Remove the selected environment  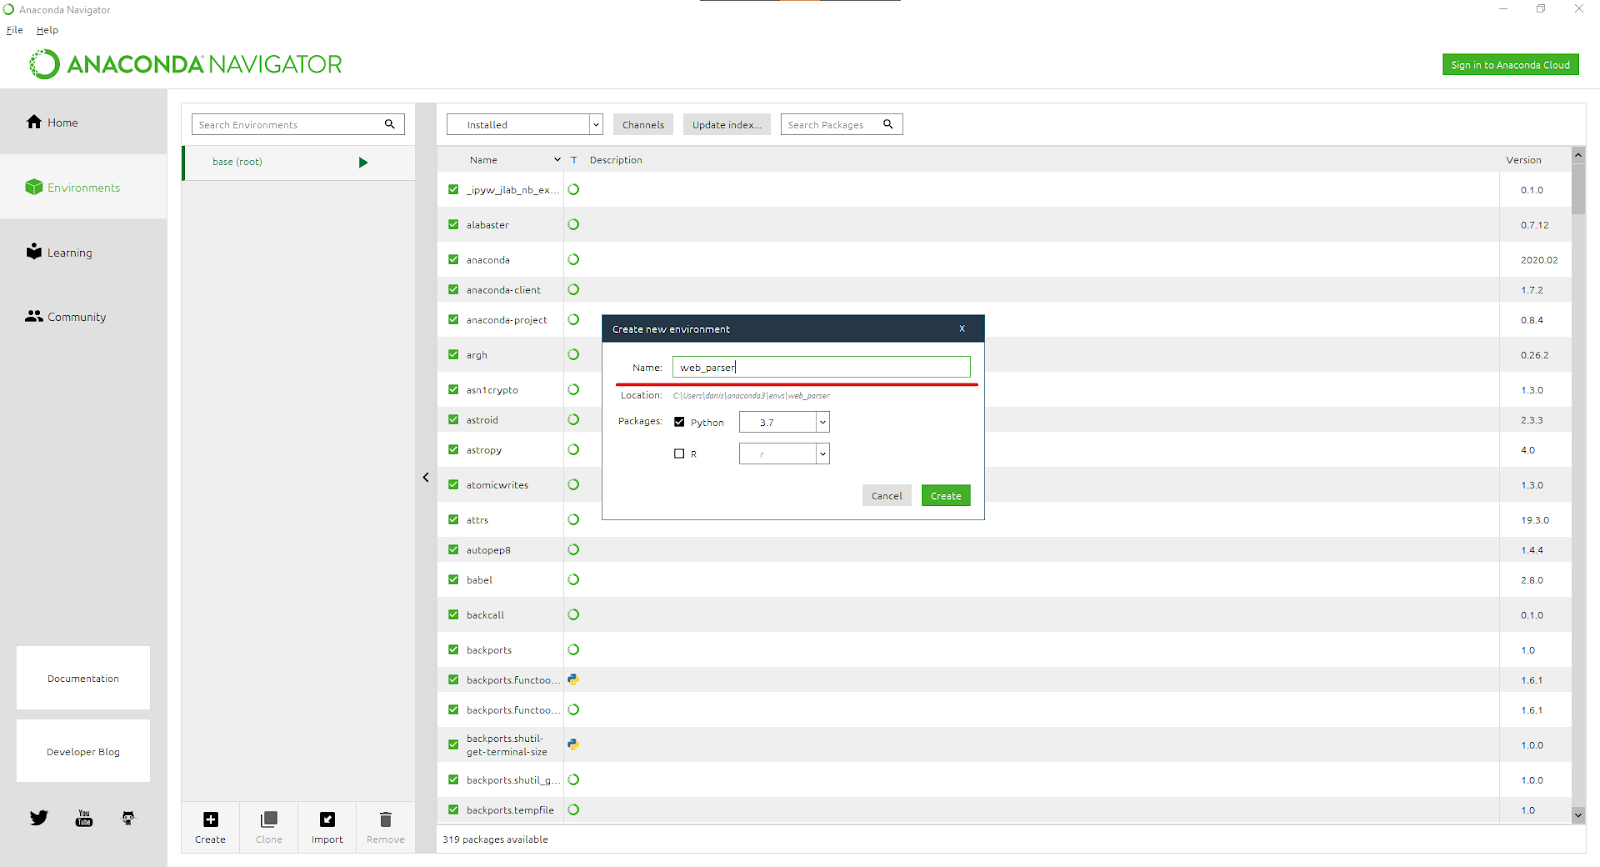coord(385,827)
